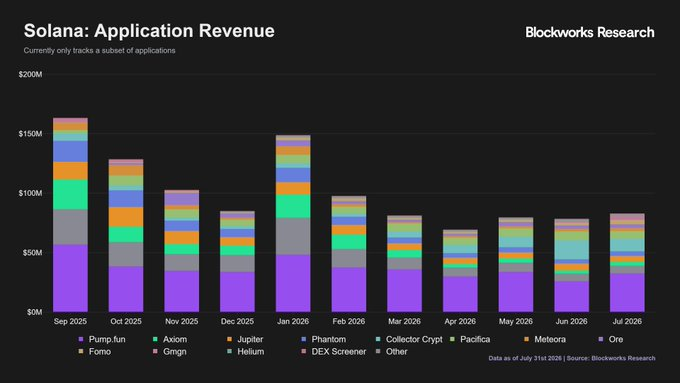Image resolution: width=680 pixels, height=383 pixels.
Task: Click the Jul 2026 axis label
Action: click(627, 321)
